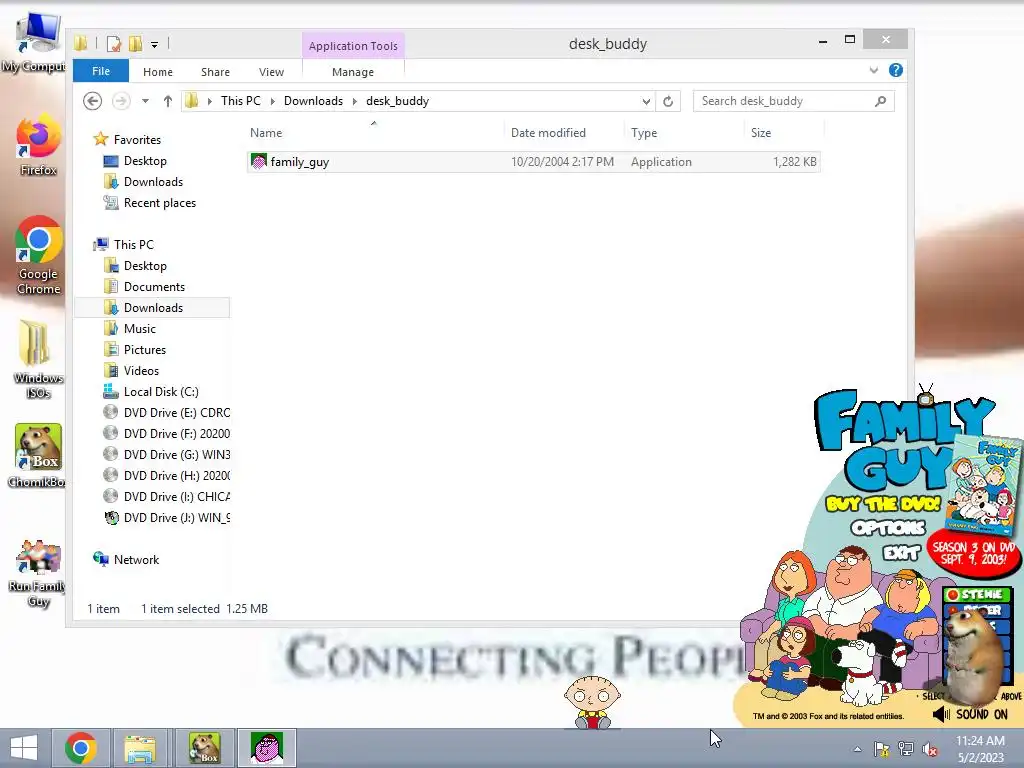This screenshot has width=1024, height=768.
Task: Open DVD Drive (J:) in sidebar
Action: (x=167, y=517)
